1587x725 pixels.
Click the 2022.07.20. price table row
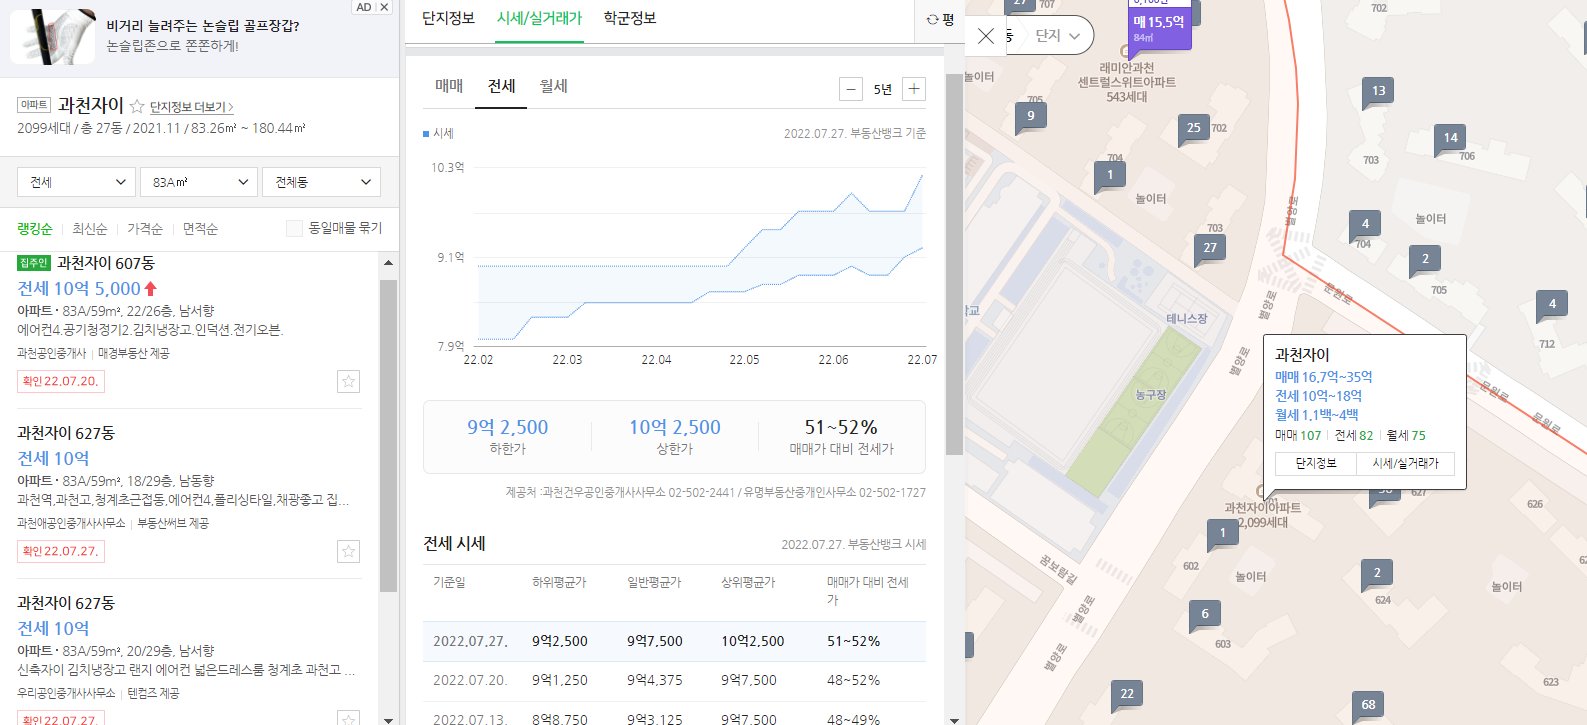click(674, 680)
